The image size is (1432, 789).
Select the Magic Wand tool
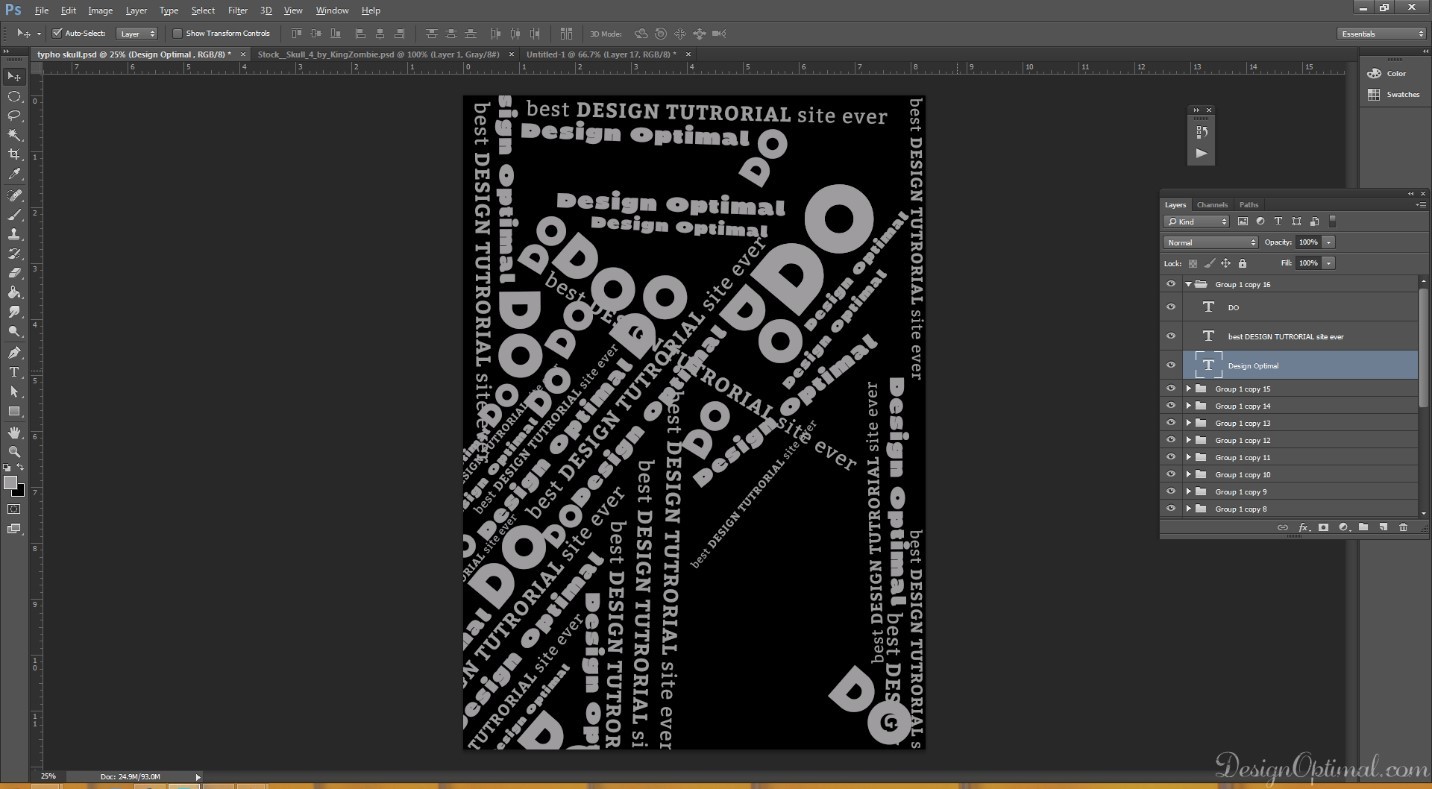14,135
